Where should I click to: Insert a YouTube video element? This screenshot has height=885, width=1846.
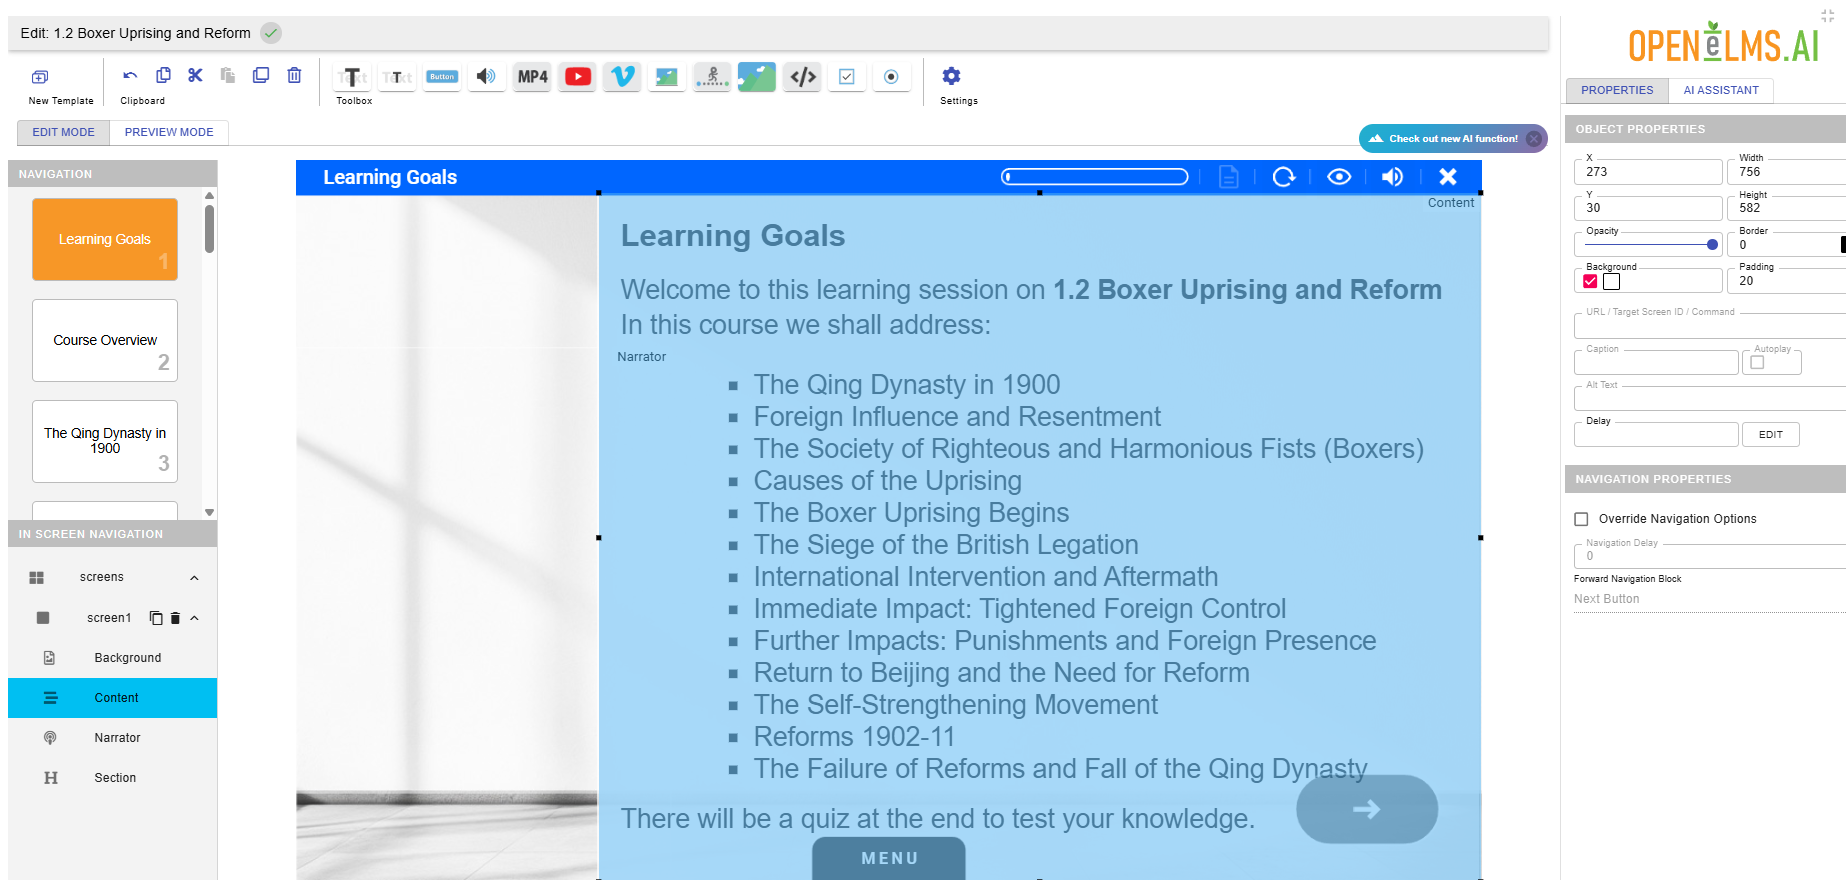(577, 77)
